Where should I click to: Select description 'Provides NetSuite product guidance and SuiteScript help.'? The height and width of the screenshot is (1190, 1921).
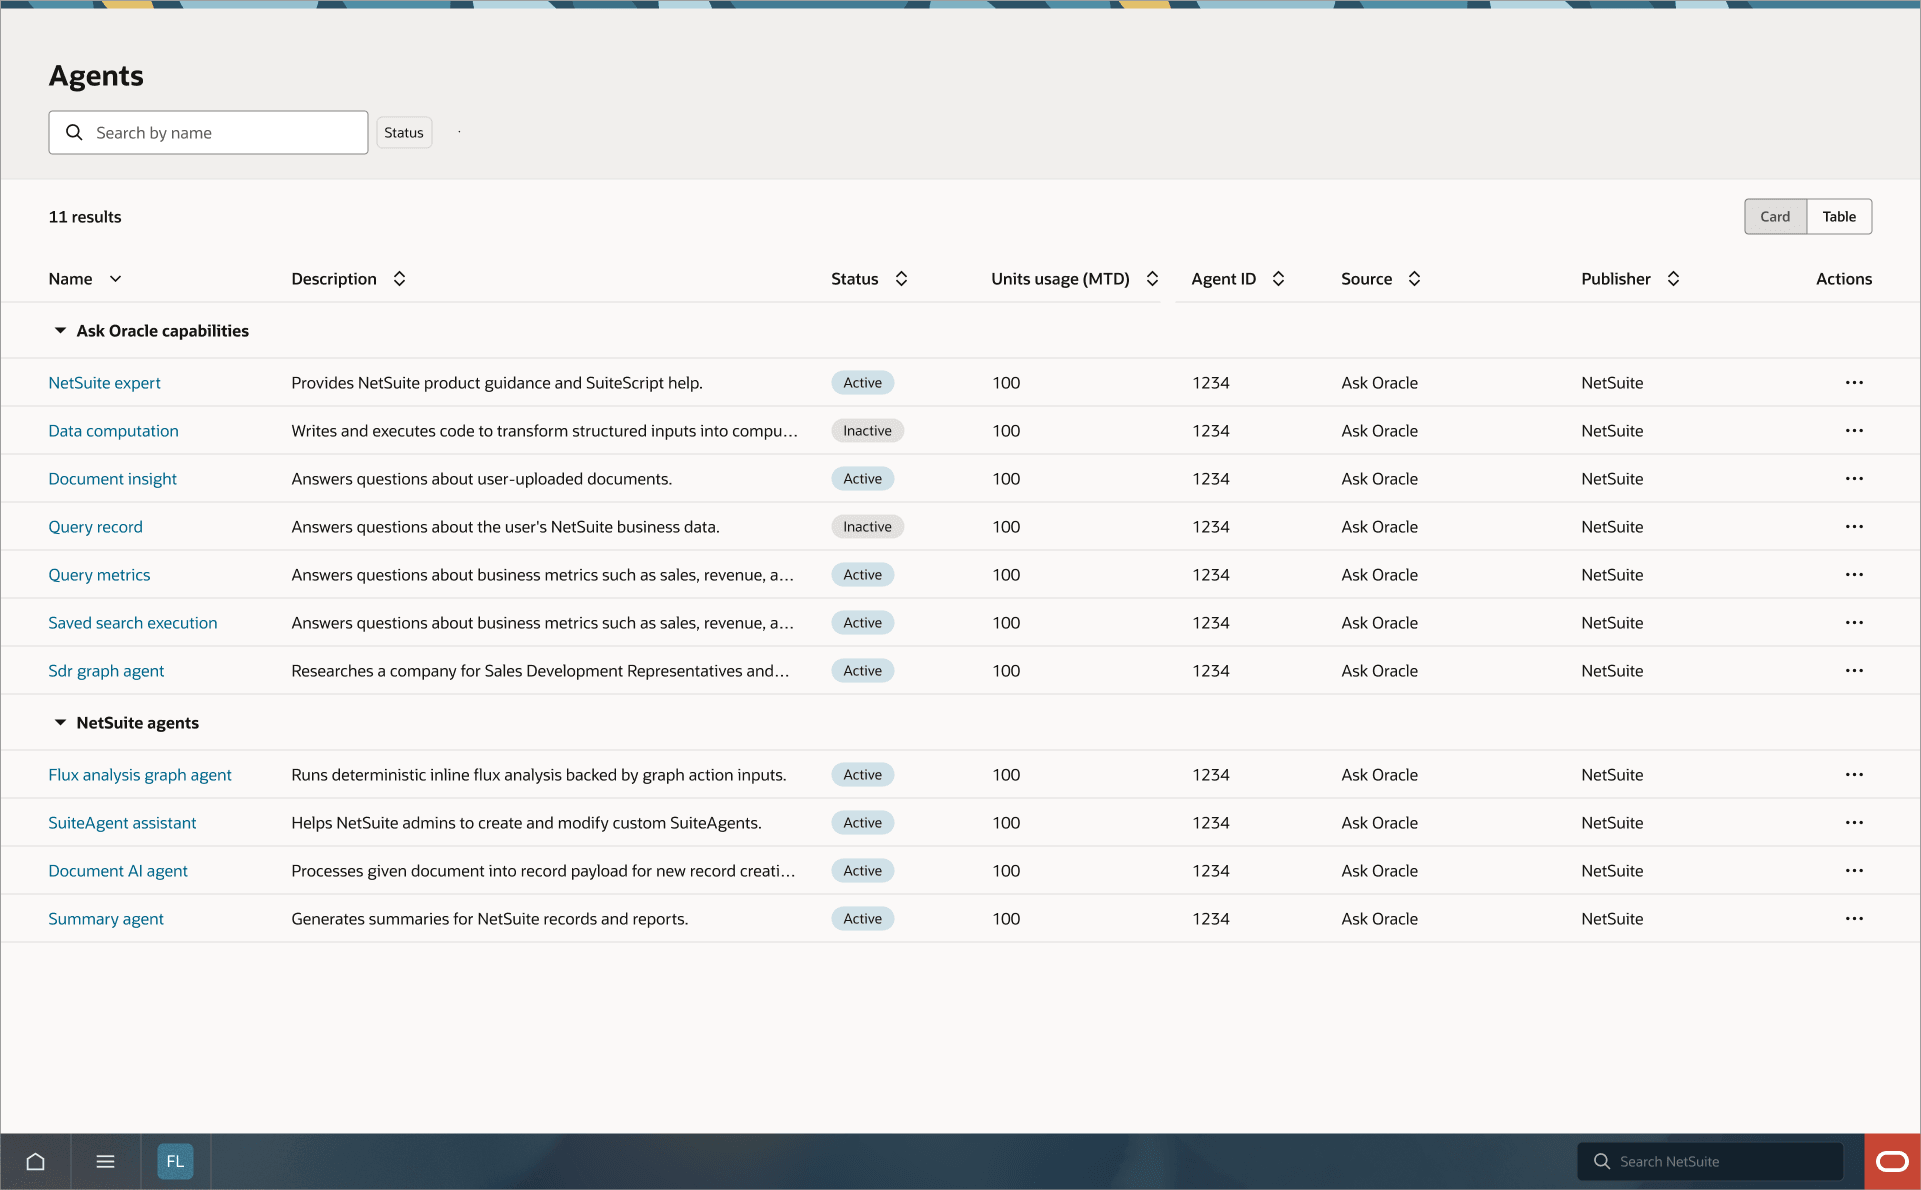tap(497, 383)
